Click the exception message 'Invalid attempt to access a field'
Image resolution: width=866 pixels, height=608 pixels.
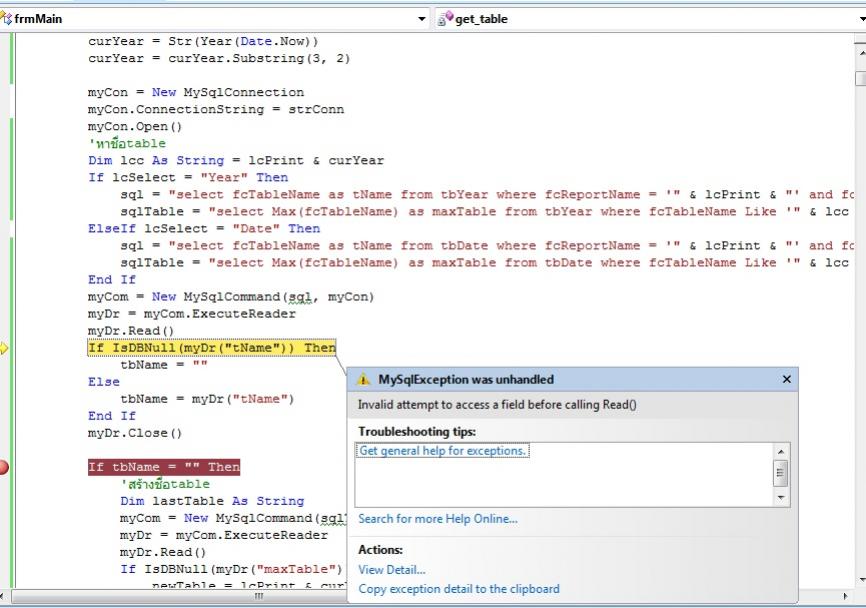click(497, 404)
